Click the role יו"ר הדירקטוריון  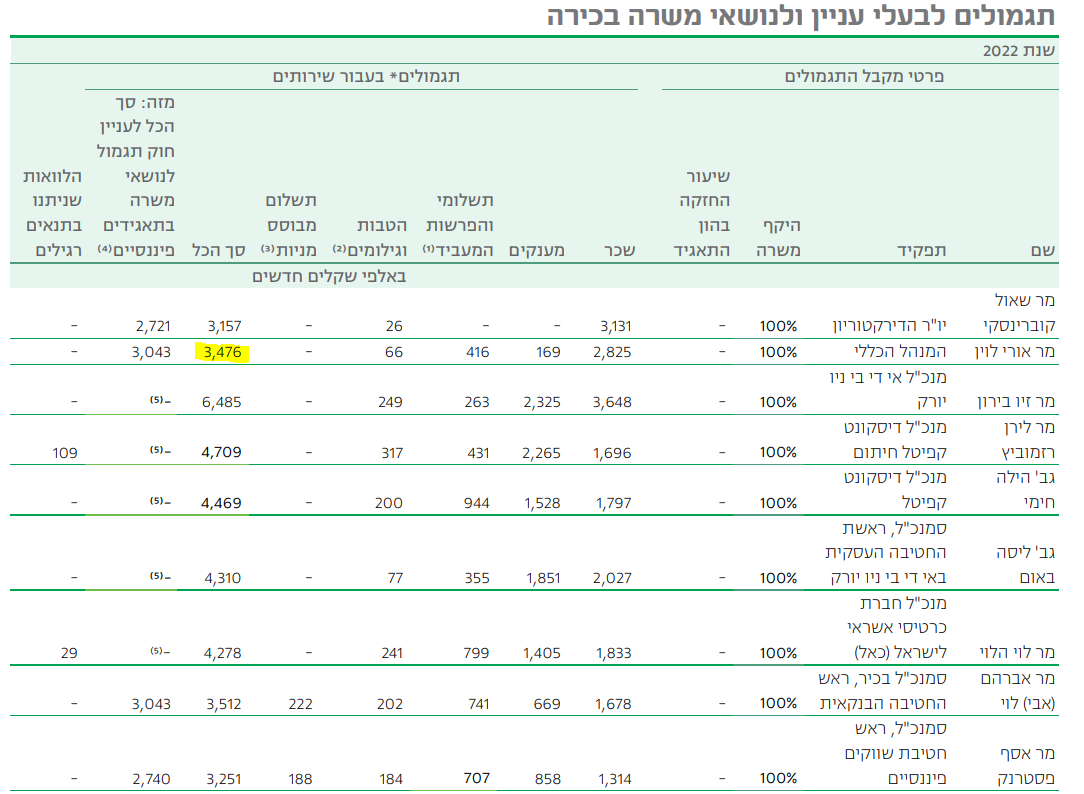pyautogui.click(x=889, y=326)
